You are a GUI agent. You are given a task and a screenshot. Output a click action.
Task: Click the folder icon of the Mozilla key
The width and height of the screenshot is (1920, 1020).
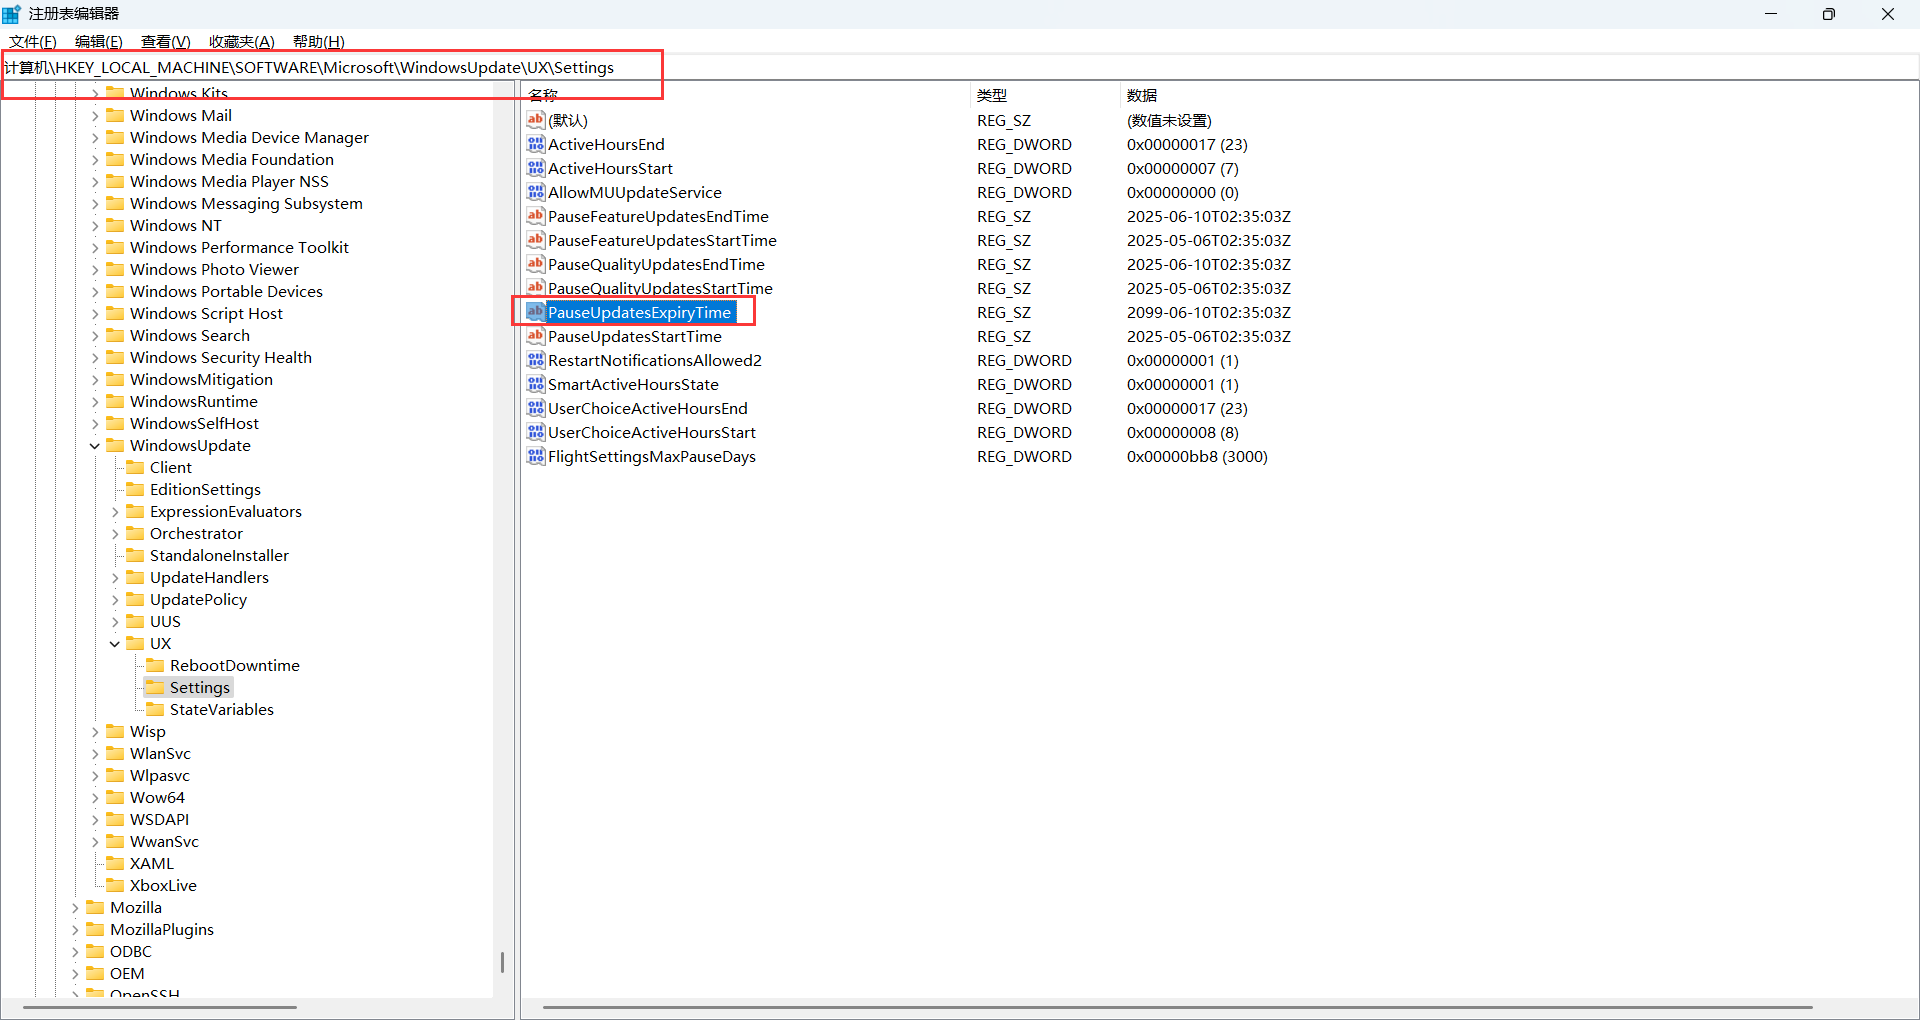pos(95,907)
